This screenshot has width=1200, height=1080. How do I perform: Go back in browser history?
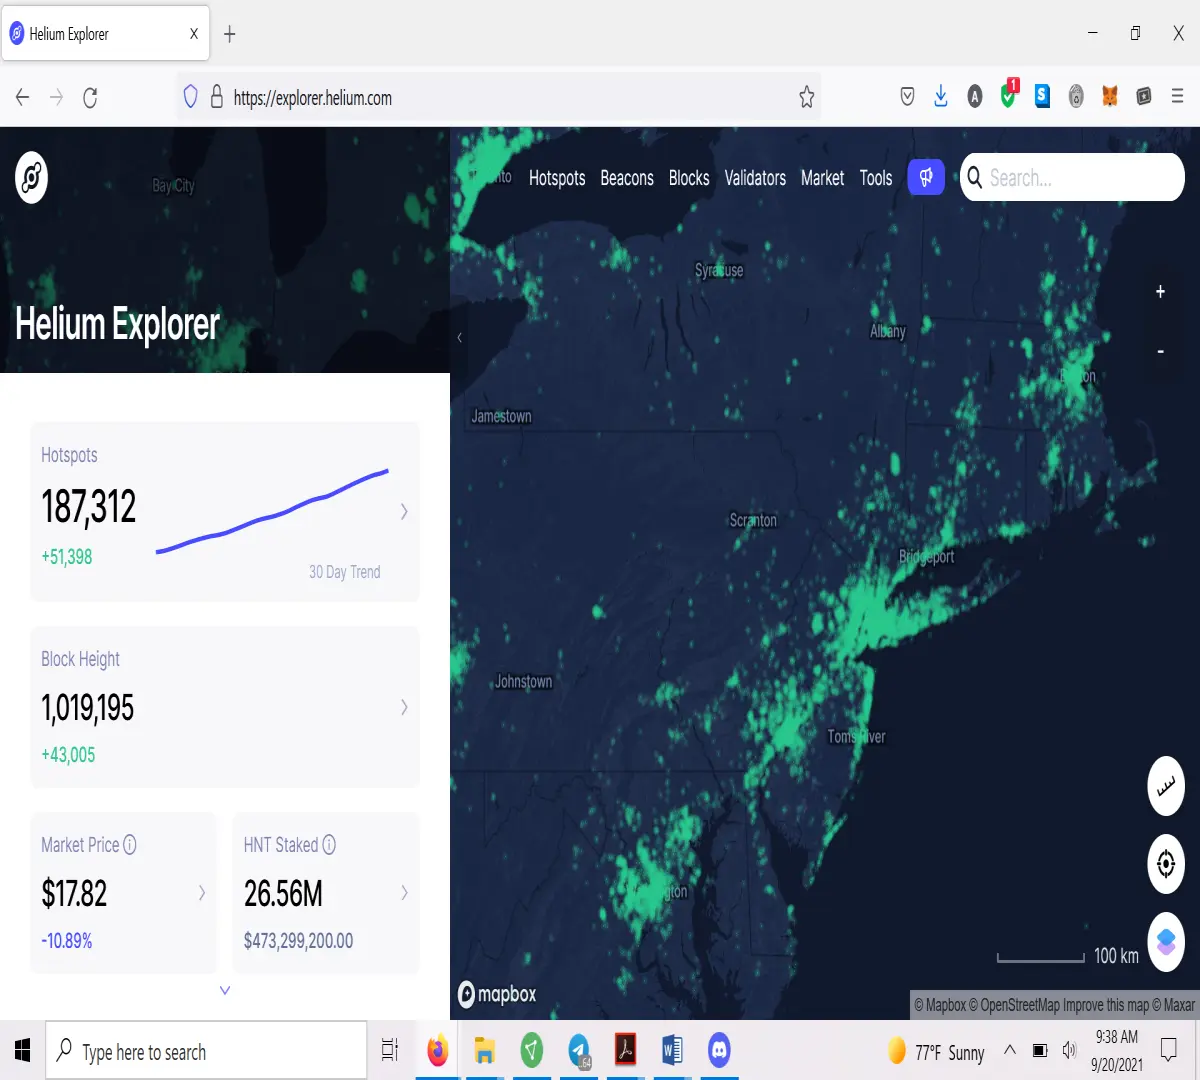pos(22,97)
